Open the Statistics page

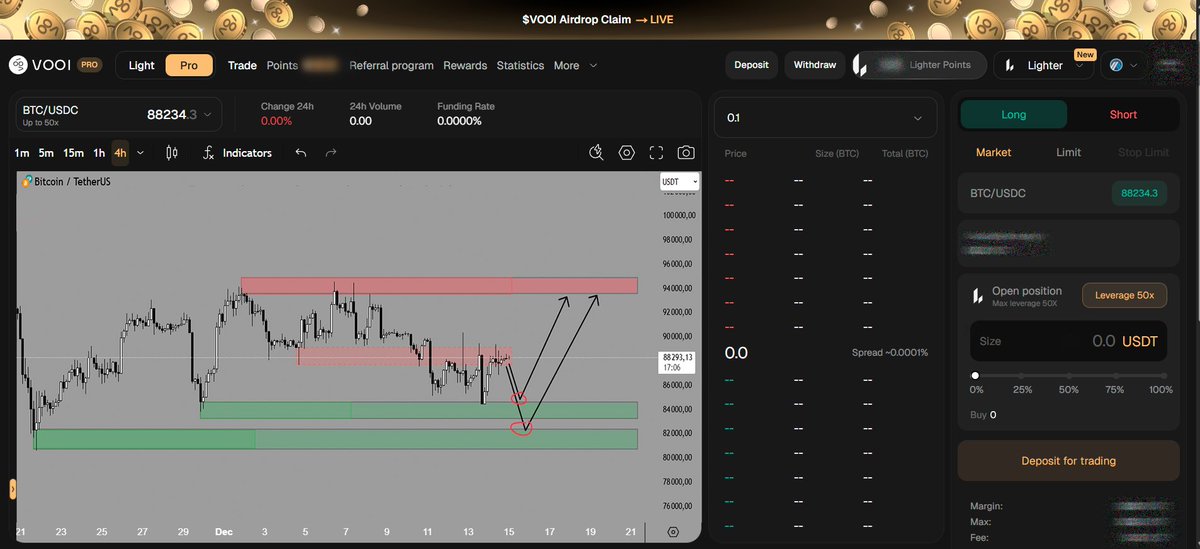pos(520,65)
